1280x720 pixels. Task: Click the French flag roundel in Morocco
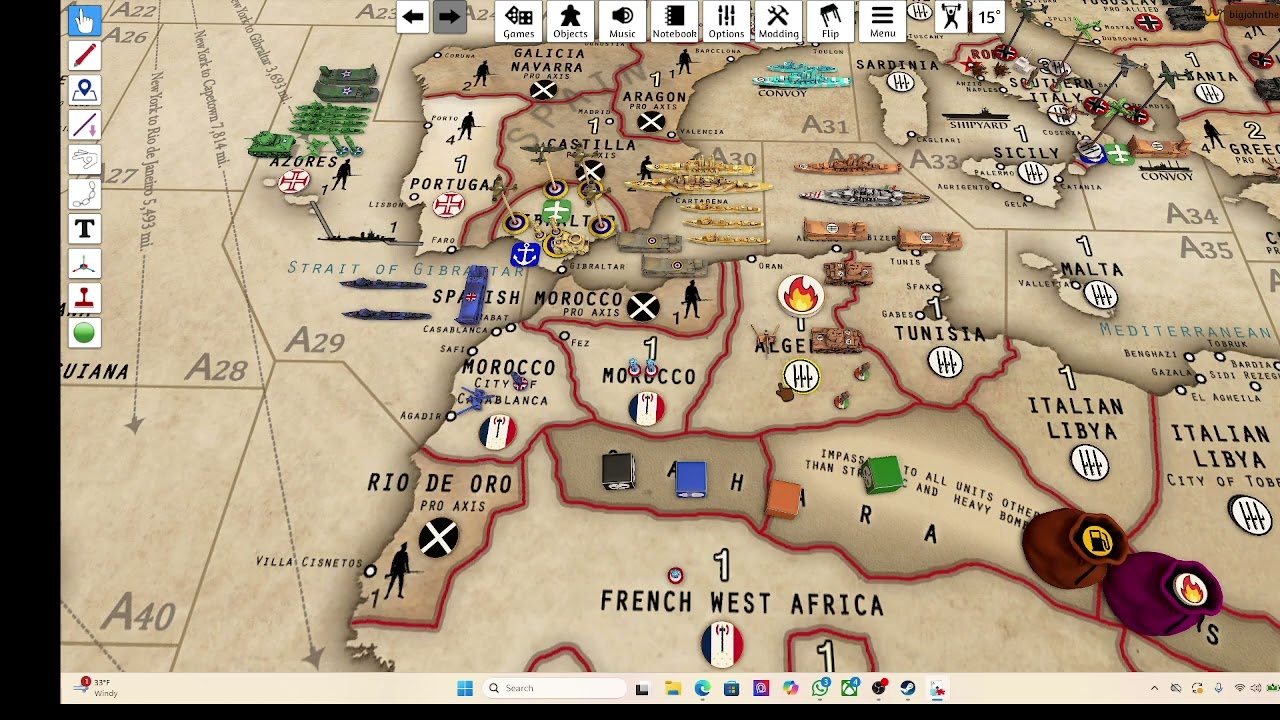point(647,407)
